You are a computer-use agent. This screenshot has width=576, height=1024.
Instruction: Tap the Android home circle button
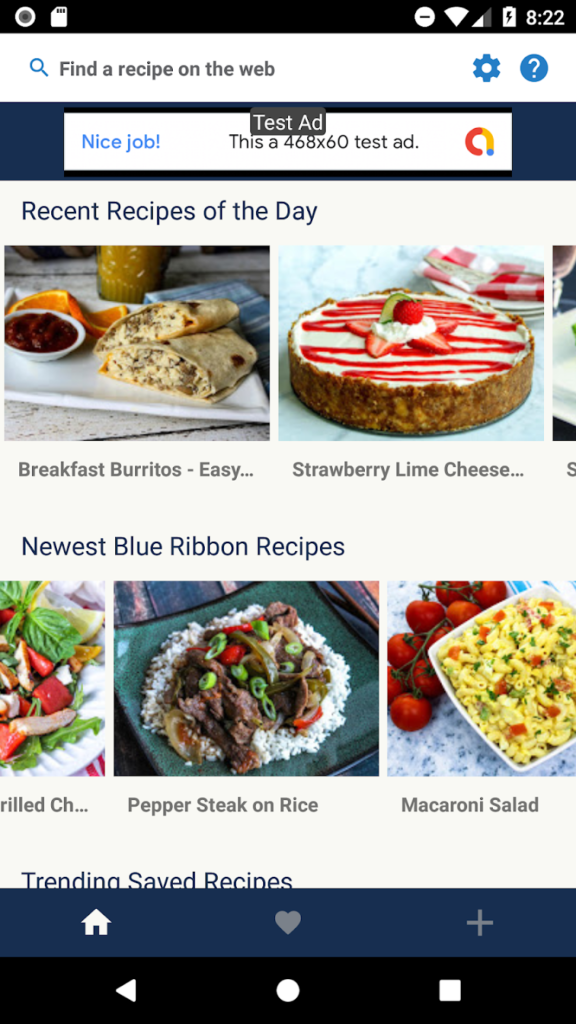click(x=288, y=990)
